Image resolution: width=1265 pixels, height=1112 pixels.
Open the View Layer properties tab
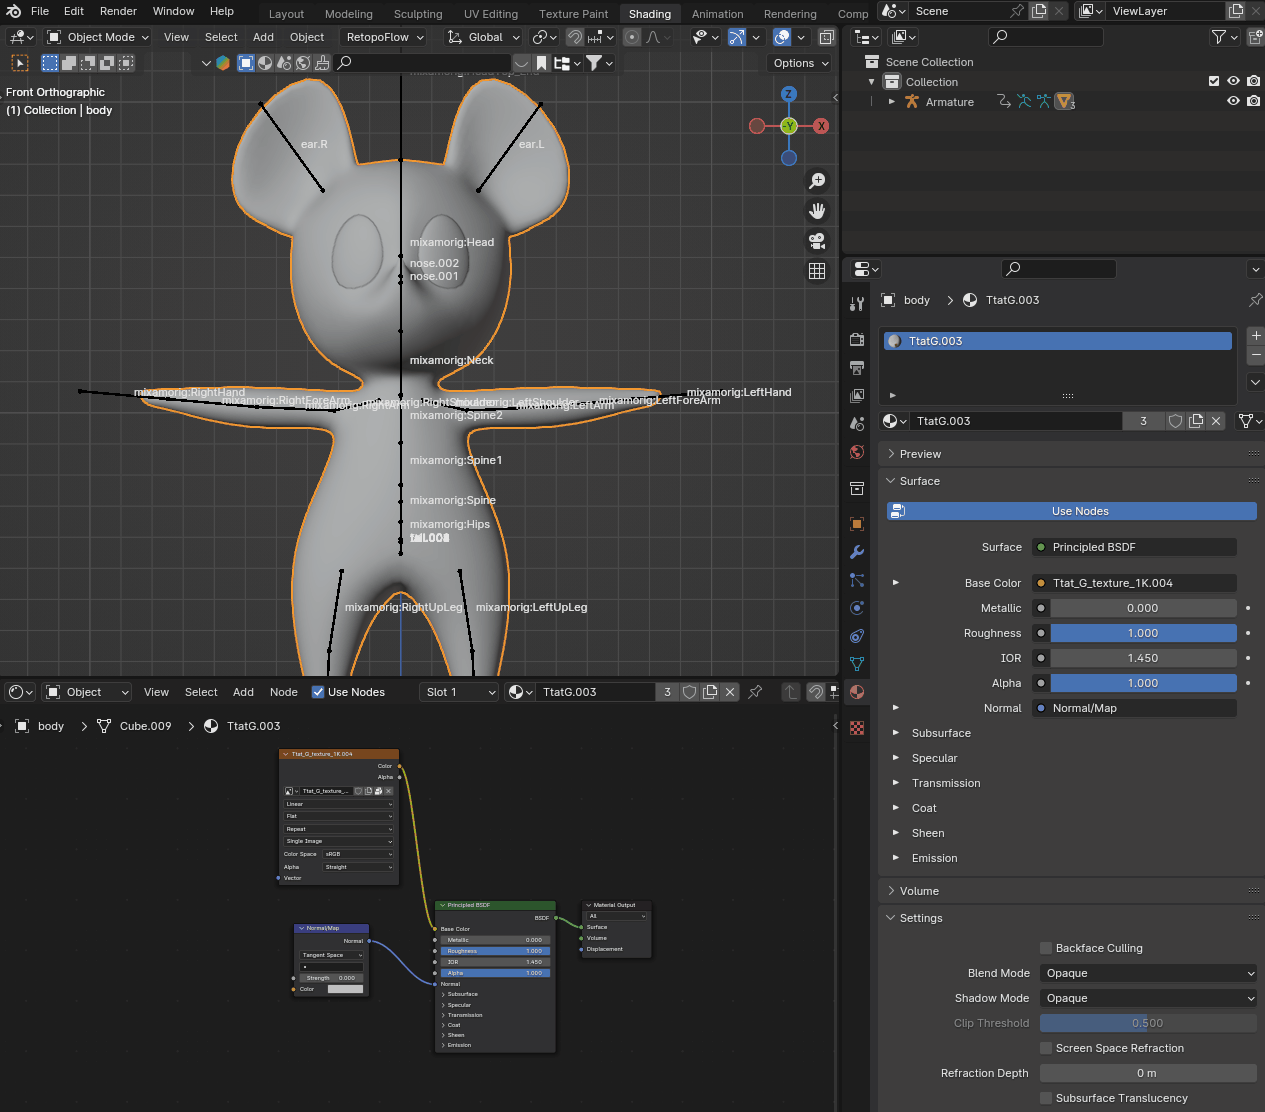[857, 396]
